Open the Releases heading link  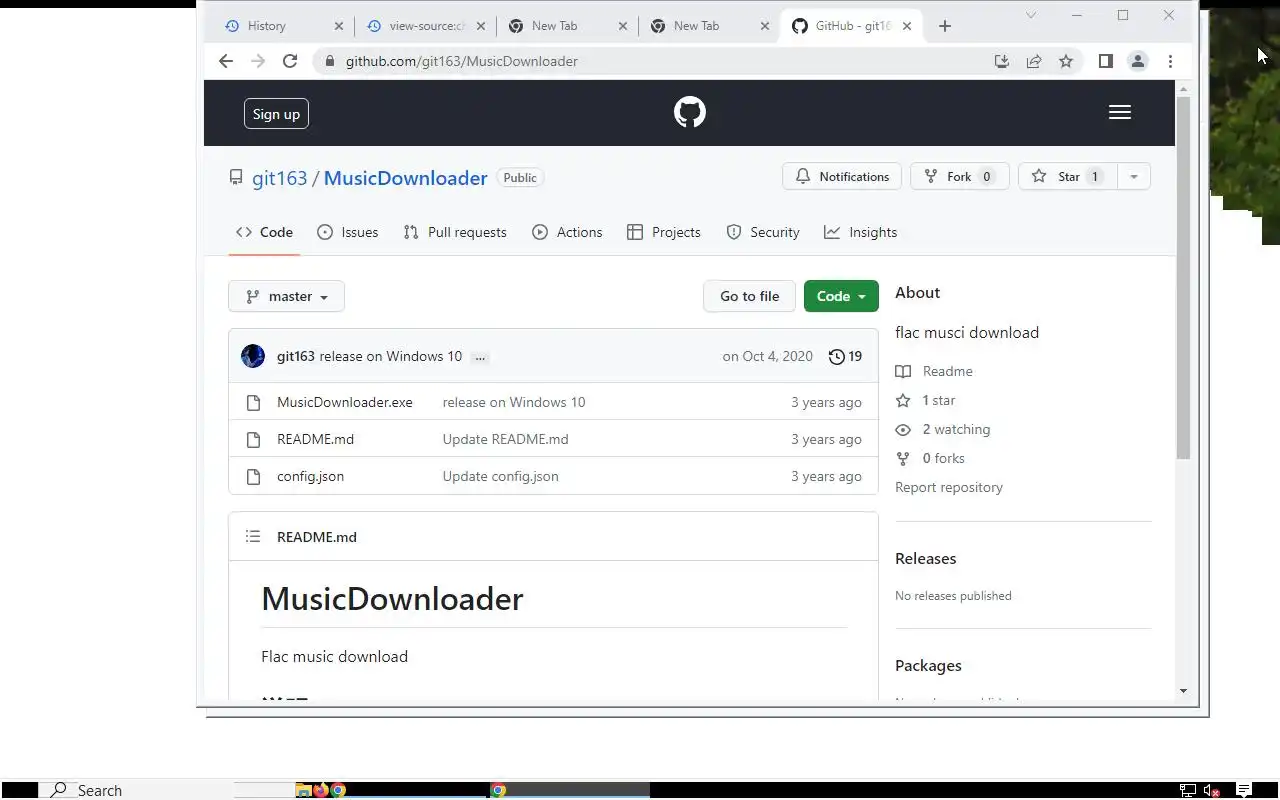coord(925,558)
